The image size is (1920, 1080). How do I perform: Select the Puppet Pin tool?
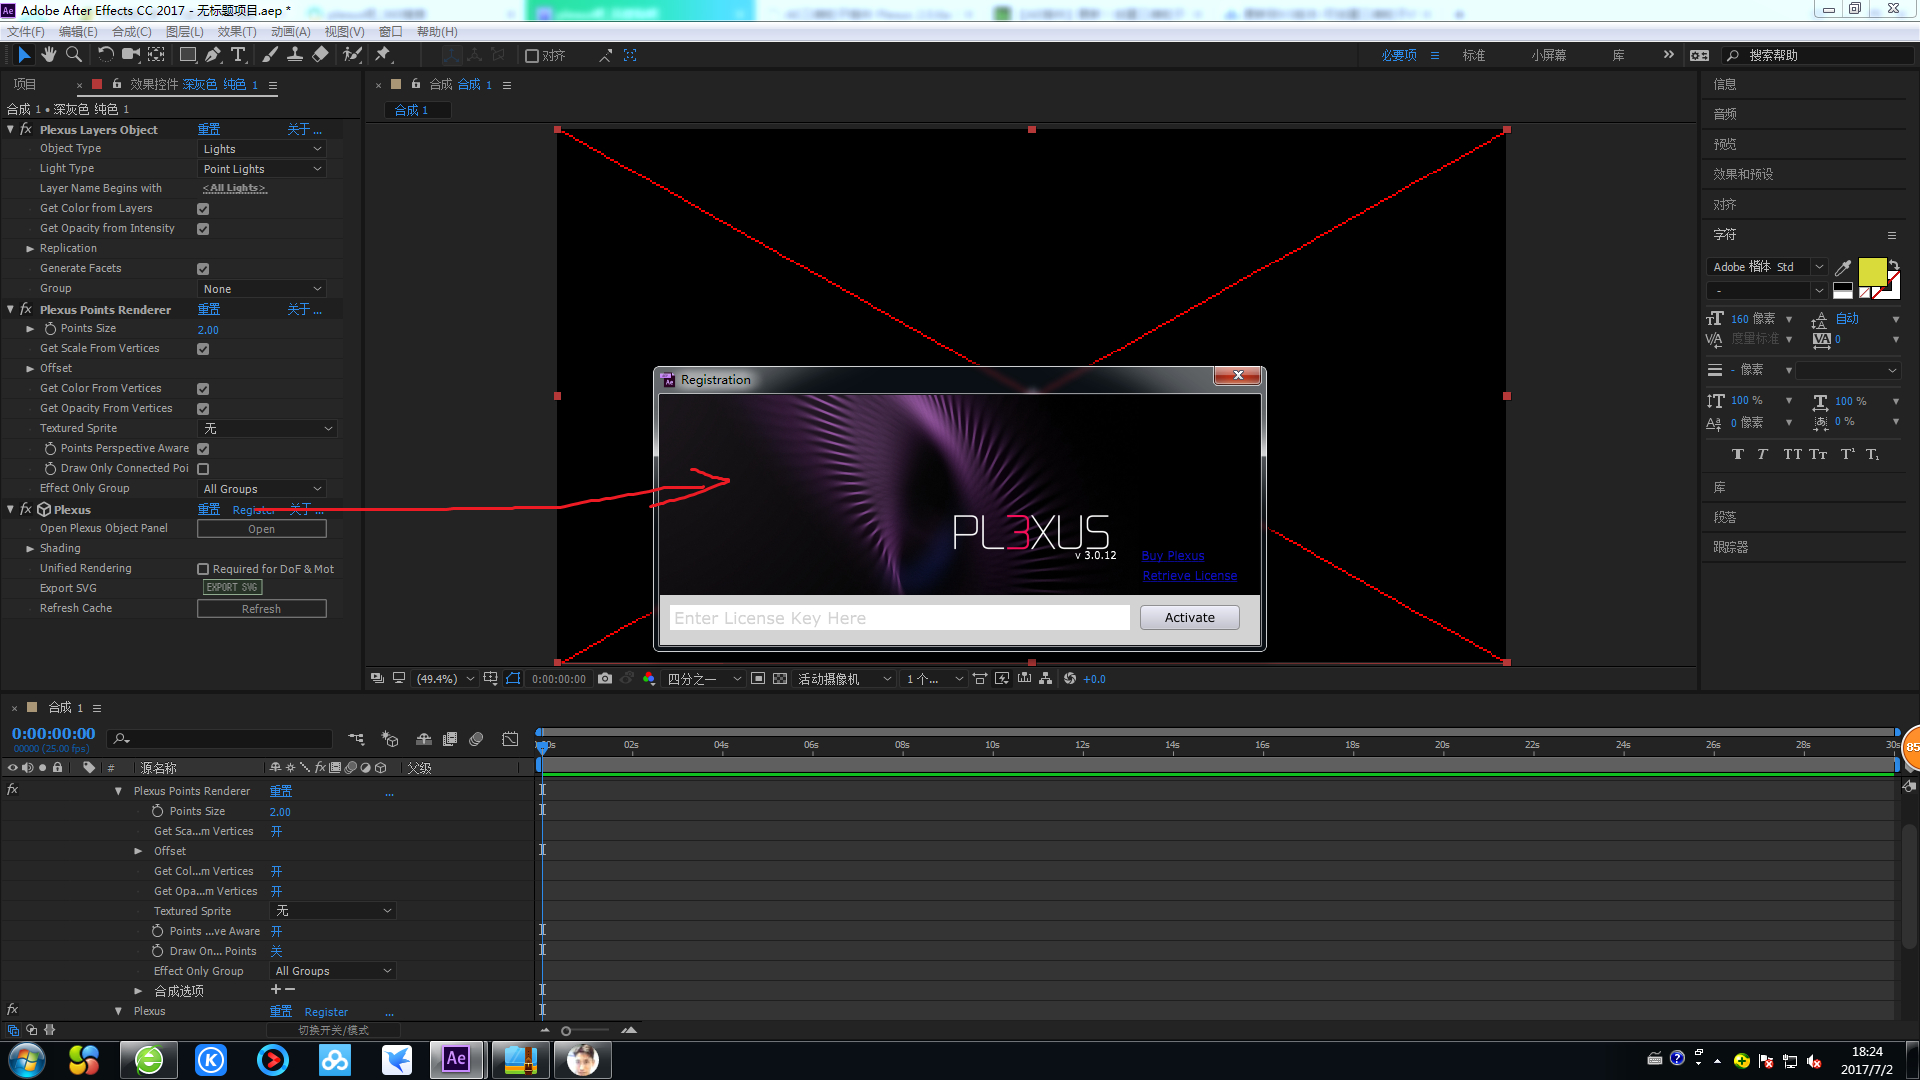[383, 55]
